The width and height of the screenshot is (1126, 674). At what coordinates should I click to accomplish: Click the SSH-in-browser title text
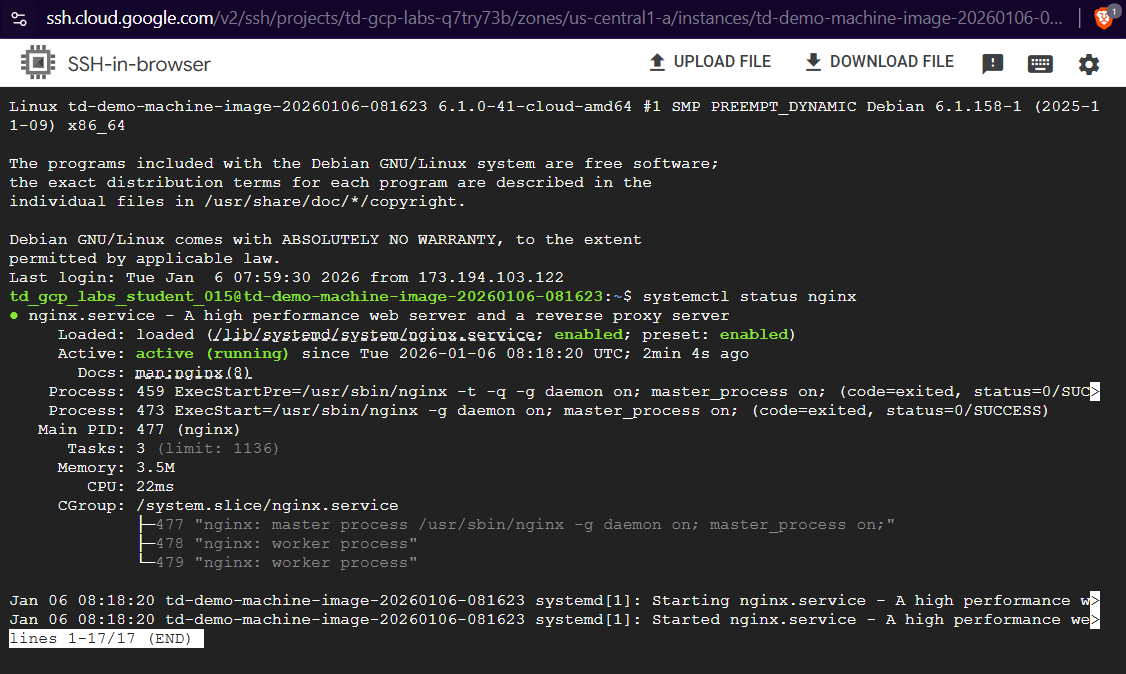[x=139, y=64]
